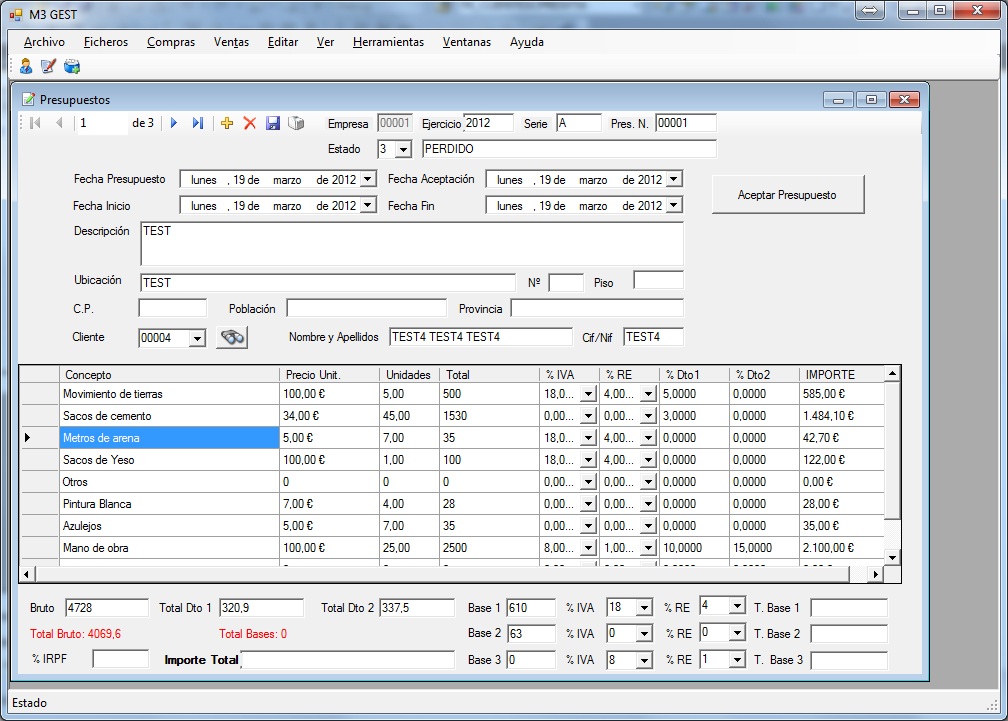
Task: Save budget using floppy disk icon
Action: (x=273, y=123)
